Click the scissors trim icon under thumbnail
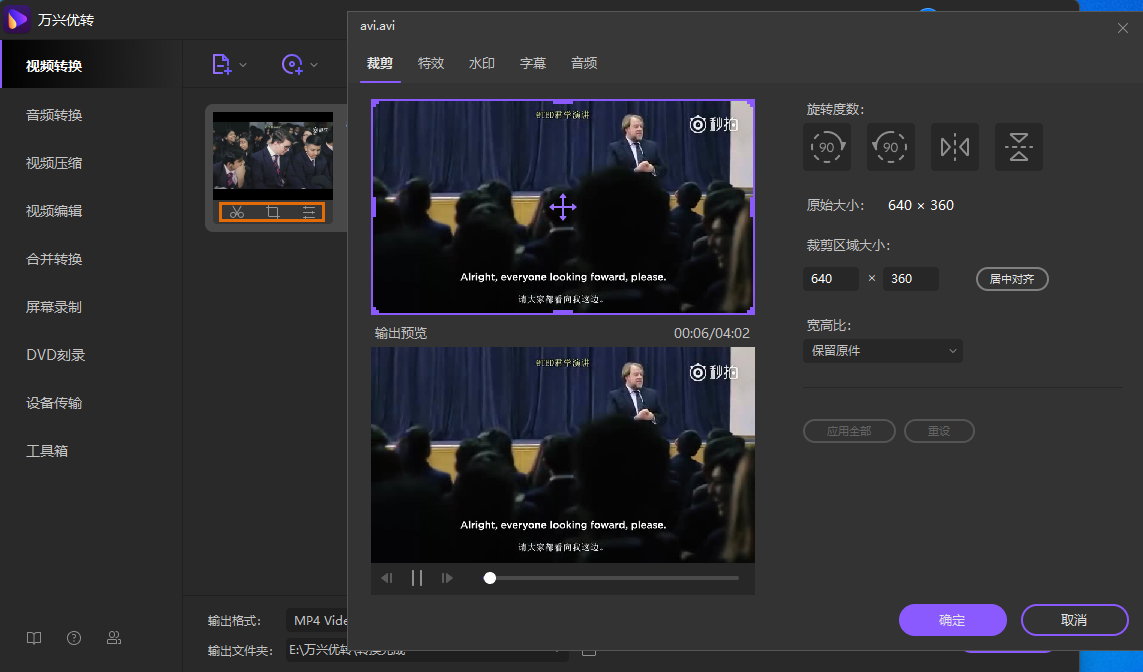Viewport: 1143px width, 672px height. coord(237,212)
